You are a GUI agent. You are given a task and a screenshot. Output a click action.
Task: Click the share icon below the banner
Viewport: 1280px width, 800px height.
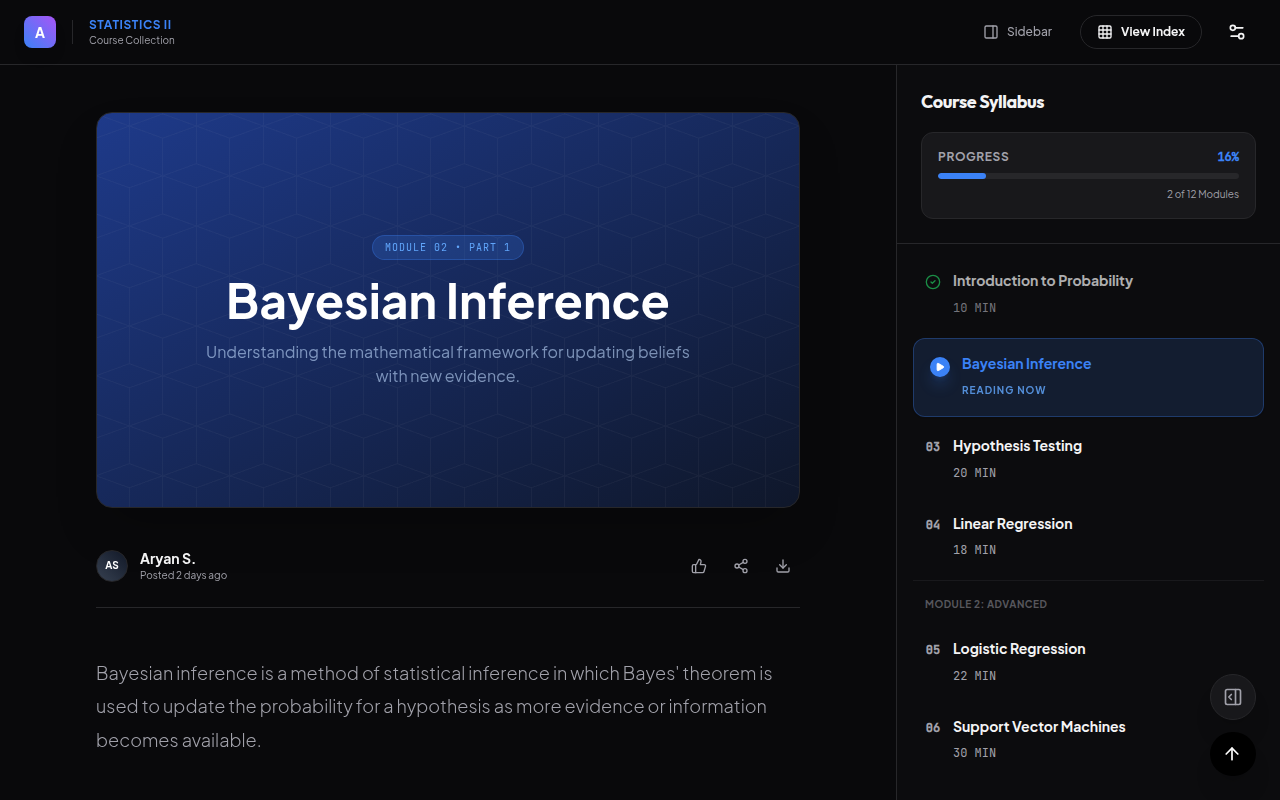coord(741,566)
